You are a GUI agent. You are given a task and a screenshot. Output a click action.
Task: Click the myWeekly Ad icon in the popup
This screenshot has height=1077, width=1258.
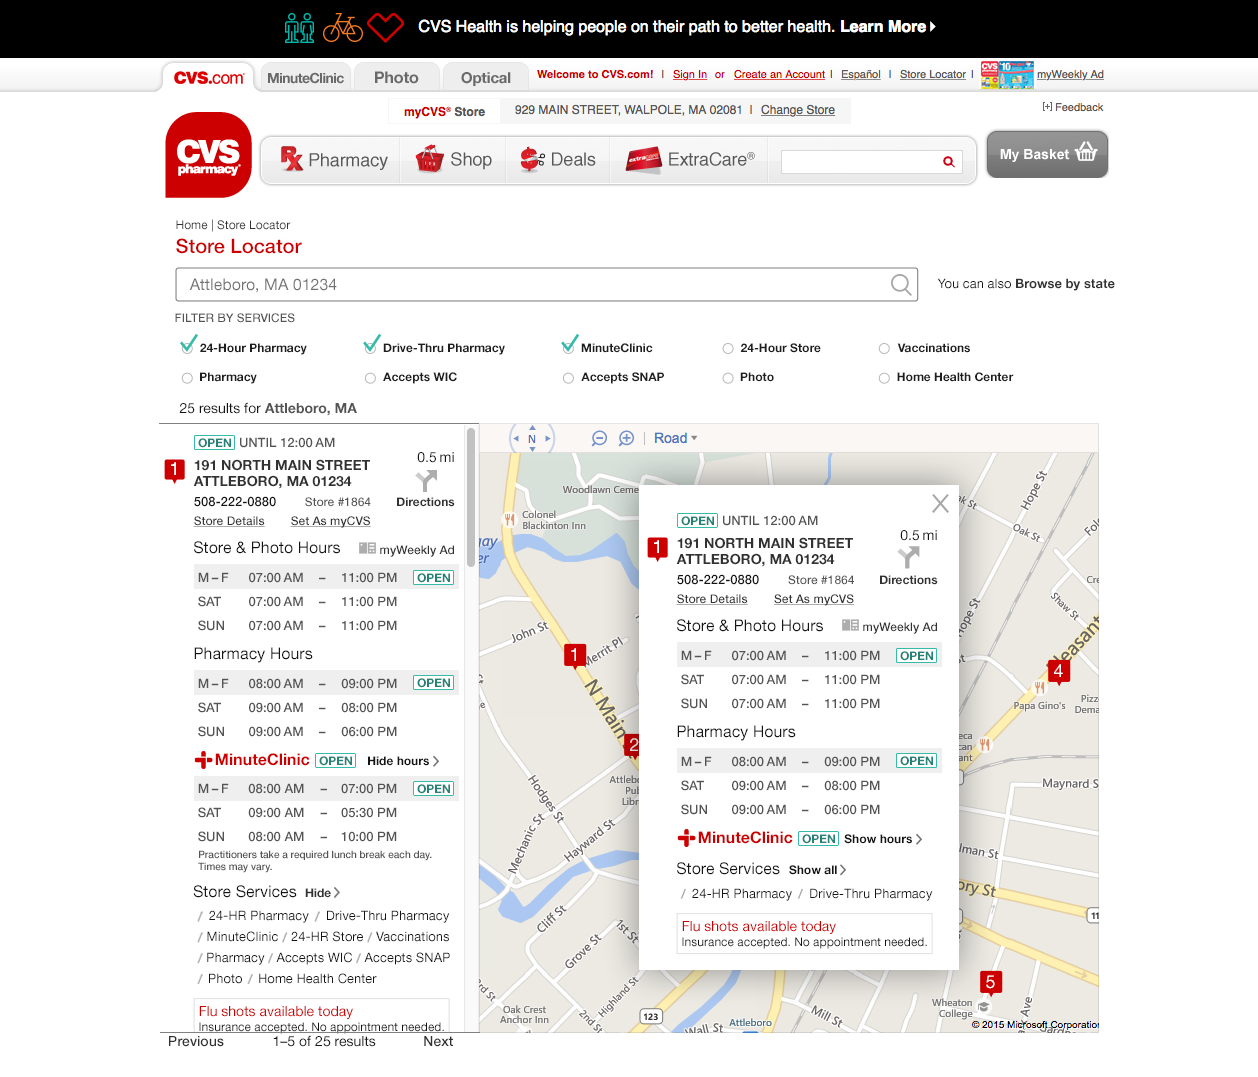(850, 626)
